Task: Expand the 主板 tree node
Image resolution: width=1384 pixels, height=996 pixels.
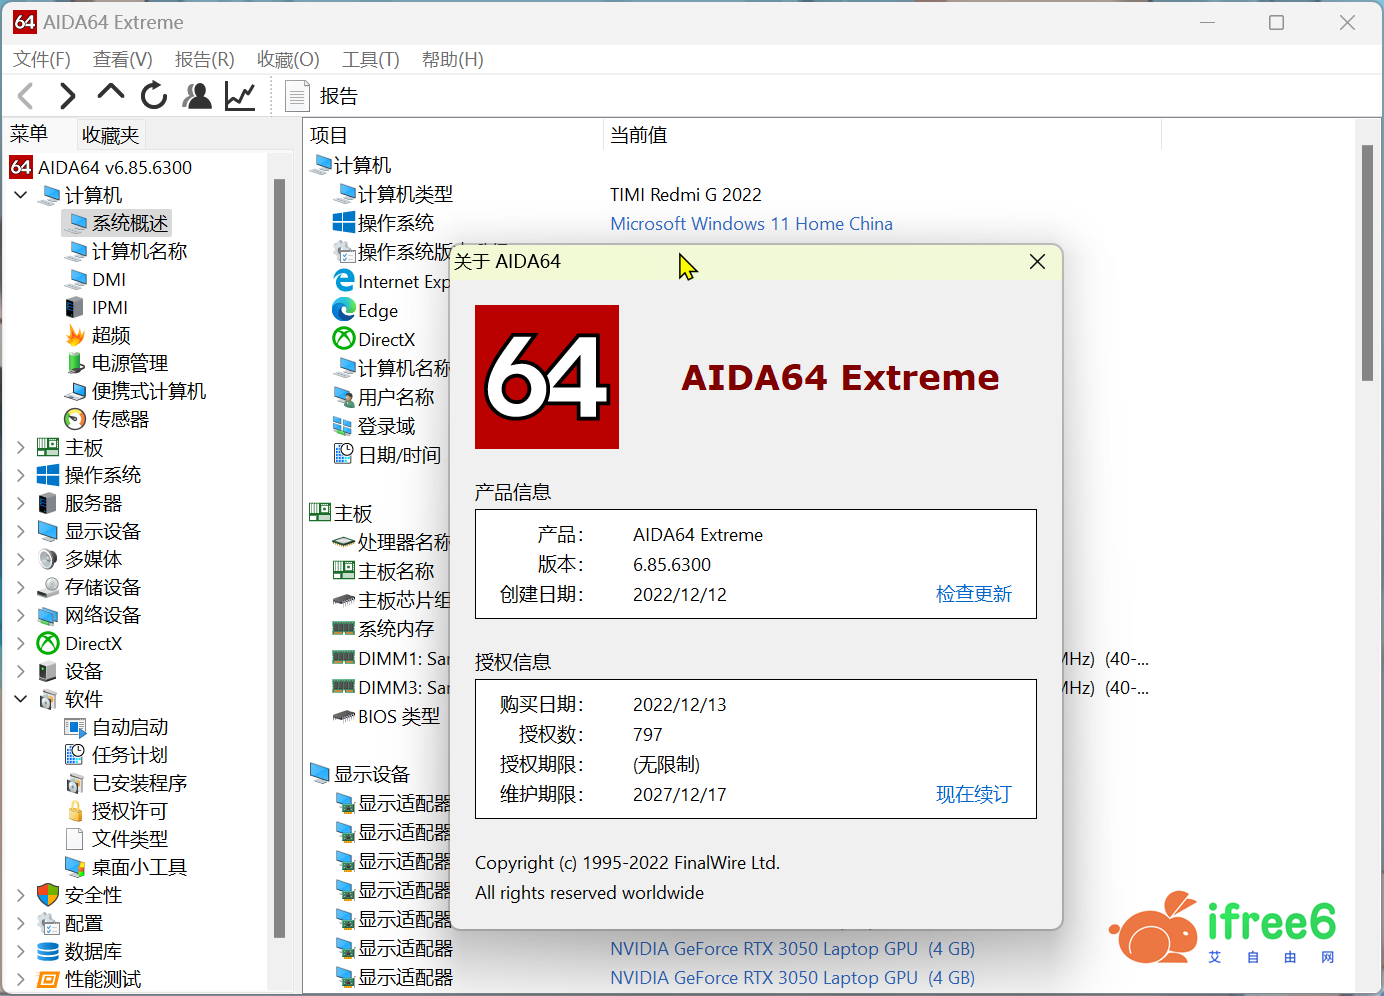Action: (21, 447)
